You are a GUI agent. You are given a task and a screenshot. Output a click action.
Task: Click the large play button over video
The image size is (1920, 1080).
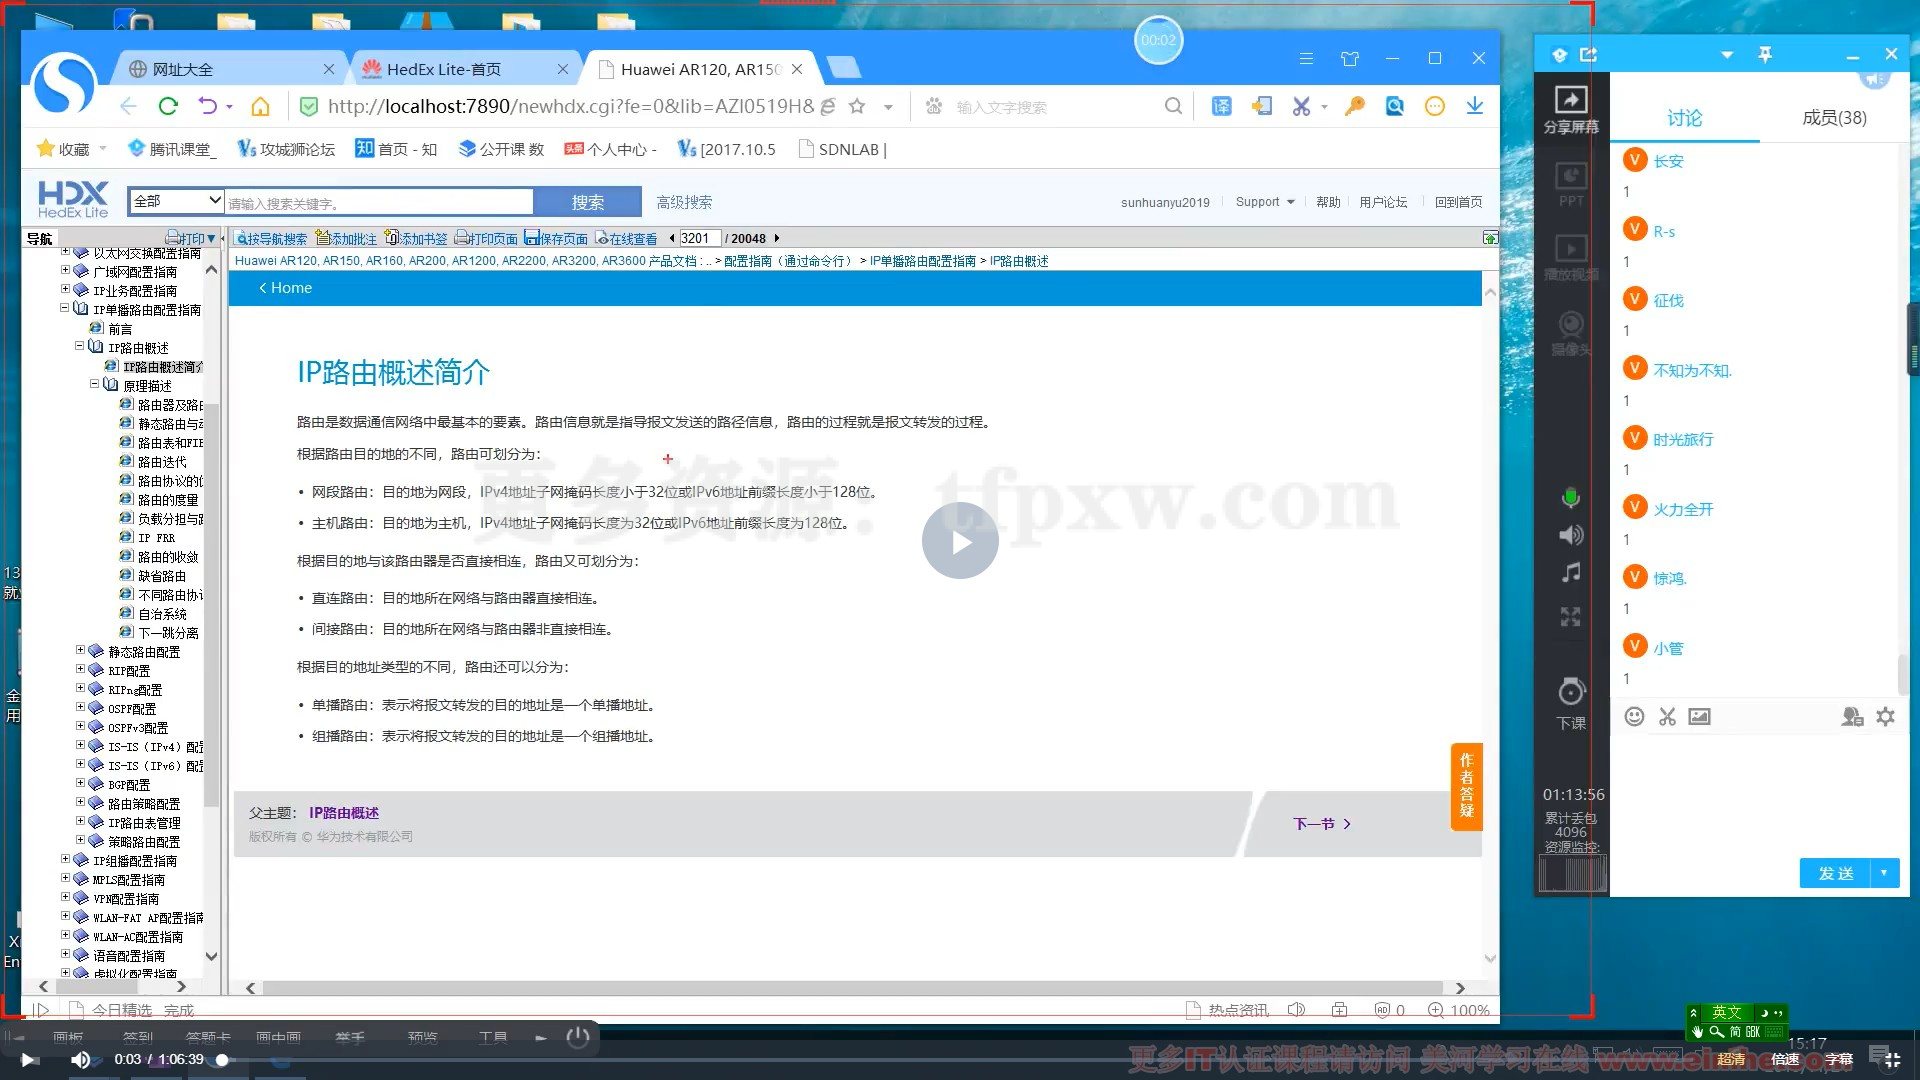[960, 540]
